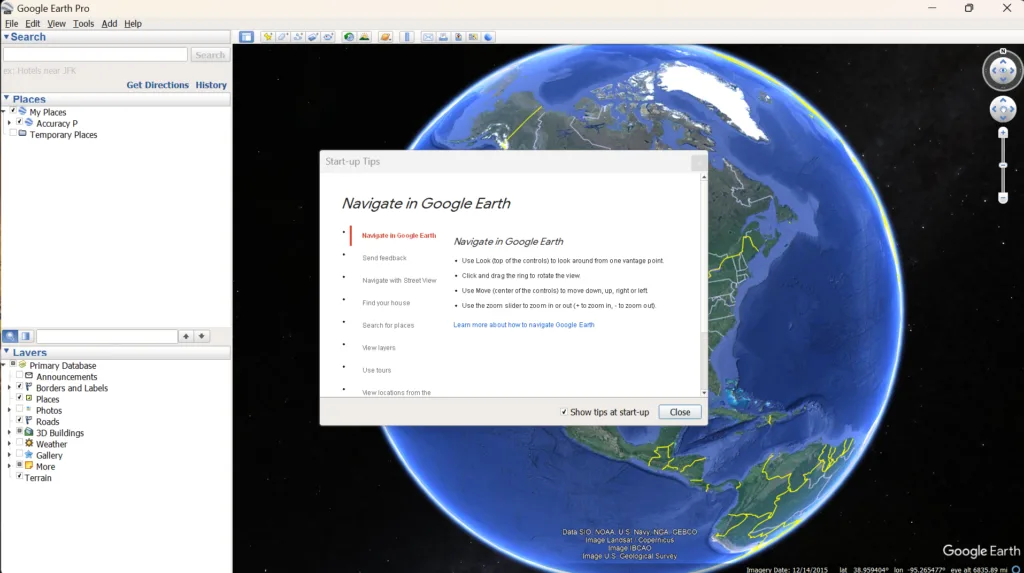Click the zoom slider track on the map
The image size is (1024, 573).
coord(1003,165)
